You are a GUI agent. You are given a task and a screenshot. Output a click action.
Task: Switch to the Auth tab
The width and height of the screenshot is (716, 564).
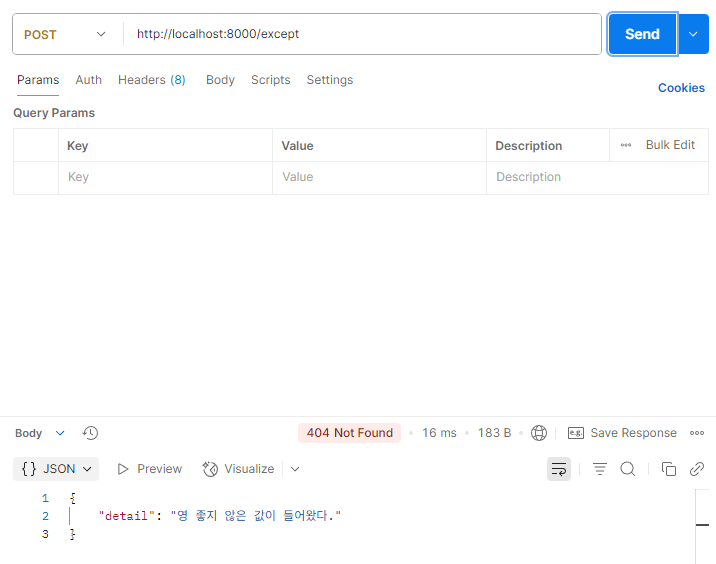[x=89, y=80]
